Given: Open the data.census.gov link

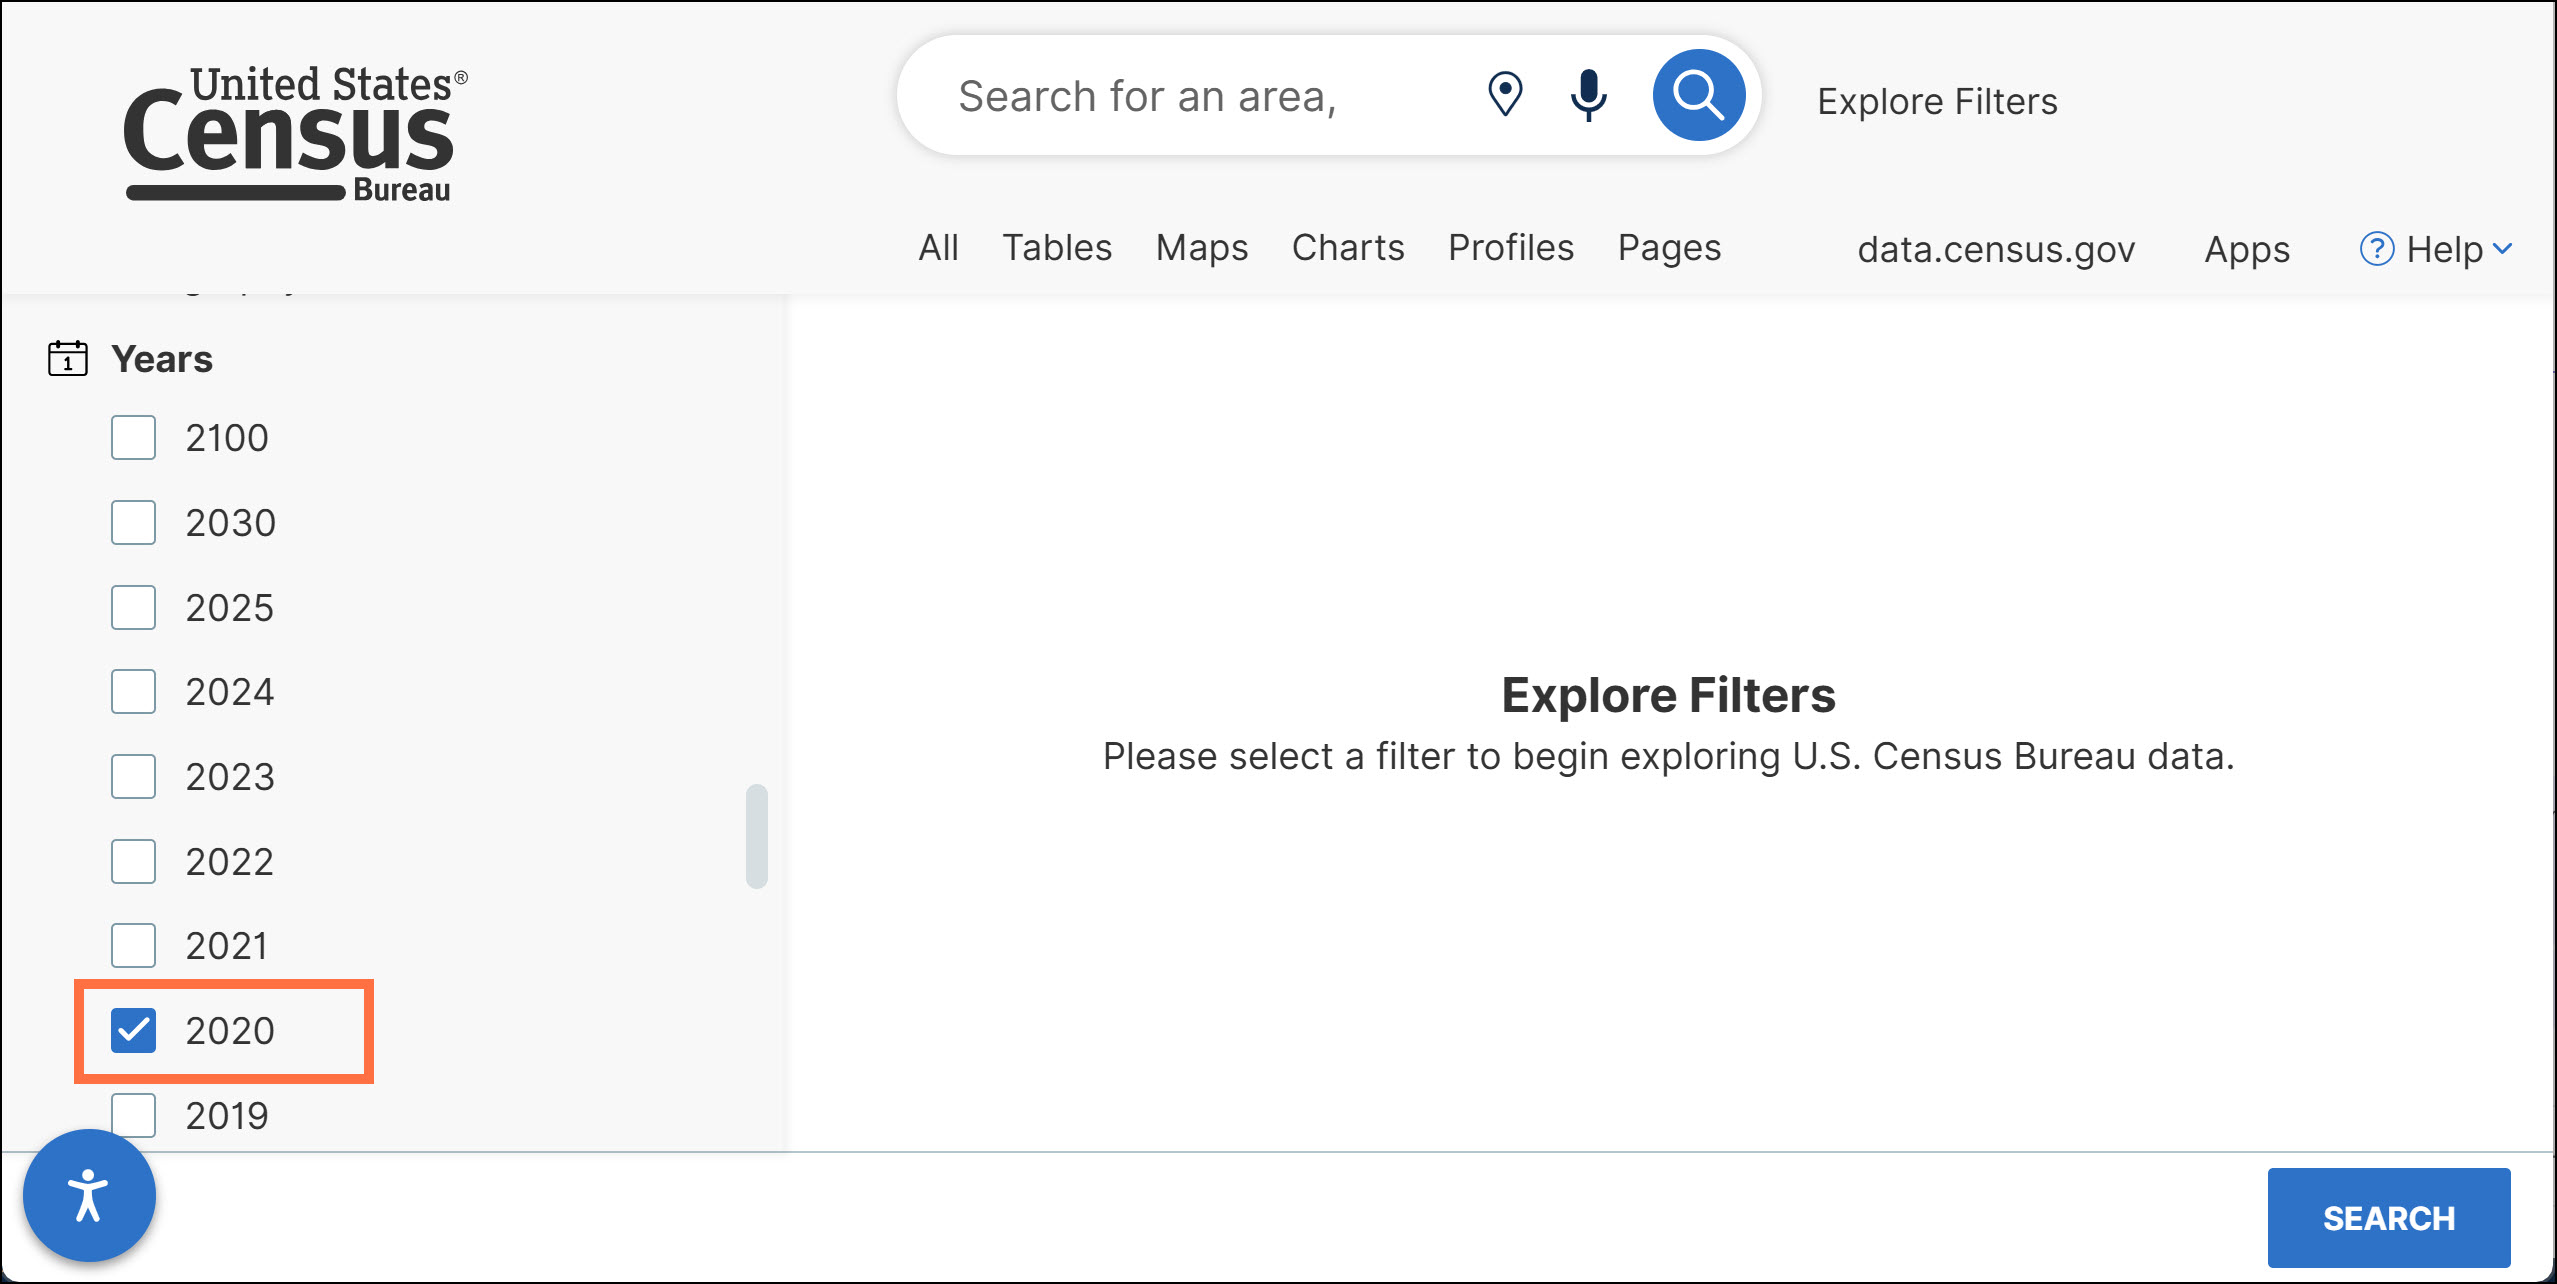Looking at the screenshot, I should 1996,249.
